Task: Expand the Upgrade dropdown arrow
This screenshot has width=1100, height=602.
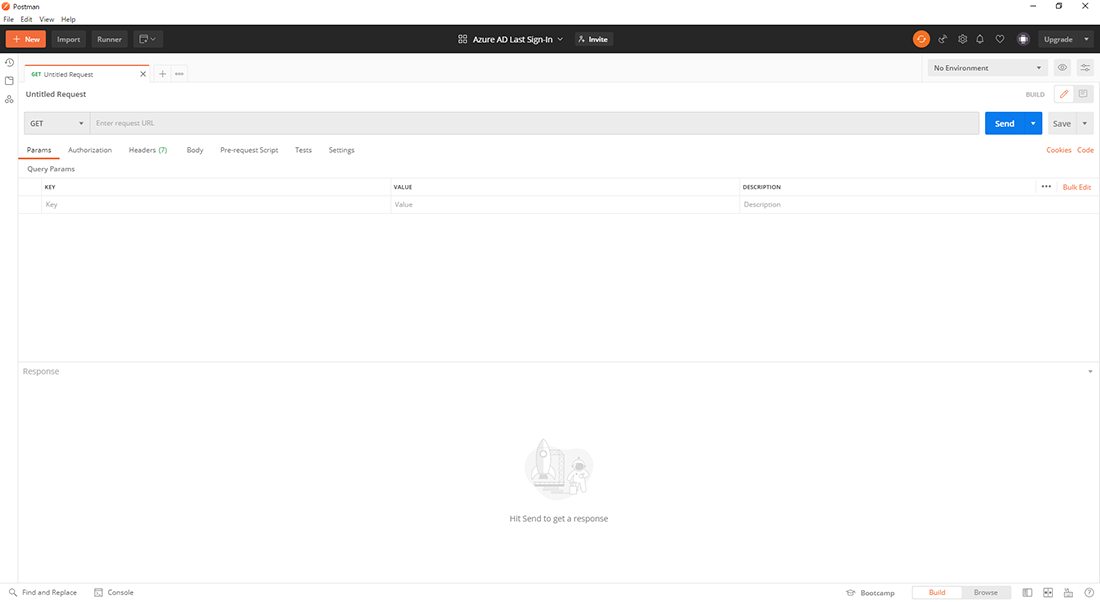Action: pos(1086,39)
